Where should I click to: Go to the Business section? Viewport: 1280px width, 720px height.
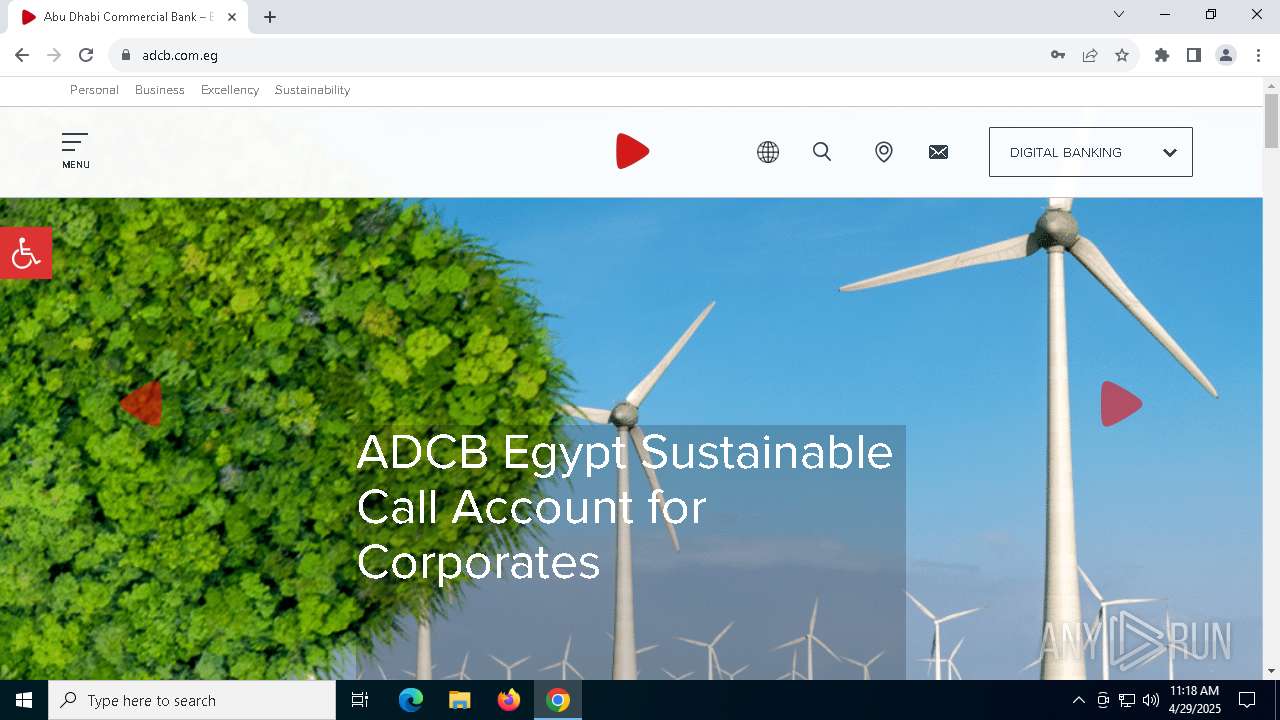point(160,90)
